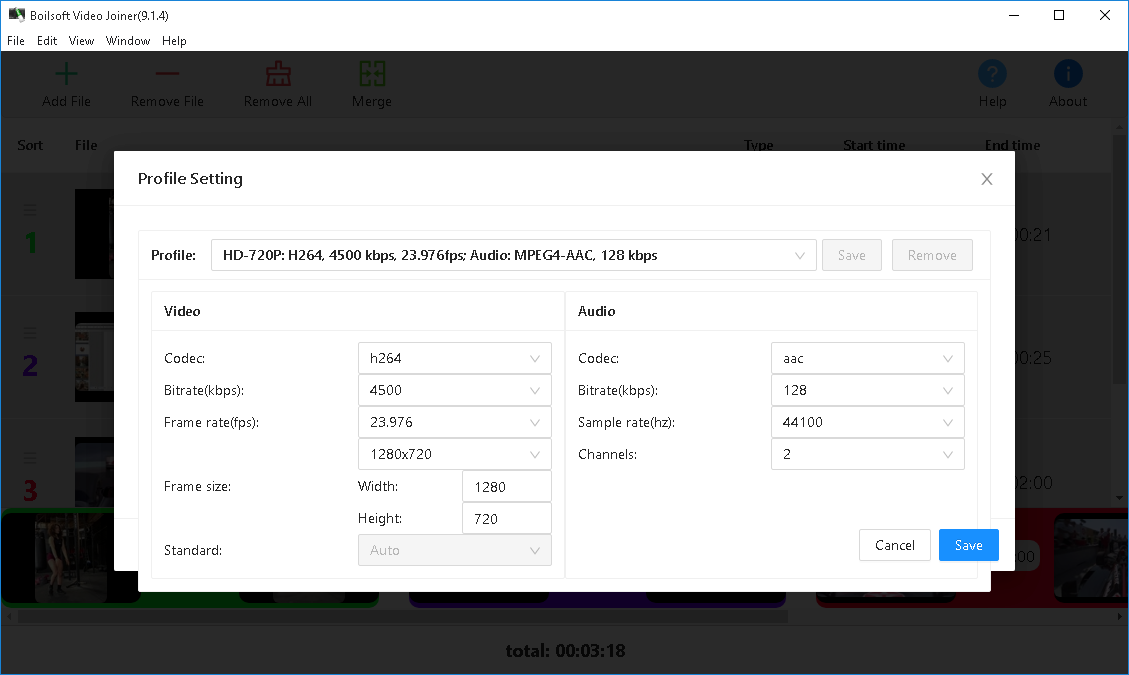Image resolution: width=1129 pixels, height=675 pixels.
Task: Open the File menu
Action: pyautogui.click(x=16, y=41)
